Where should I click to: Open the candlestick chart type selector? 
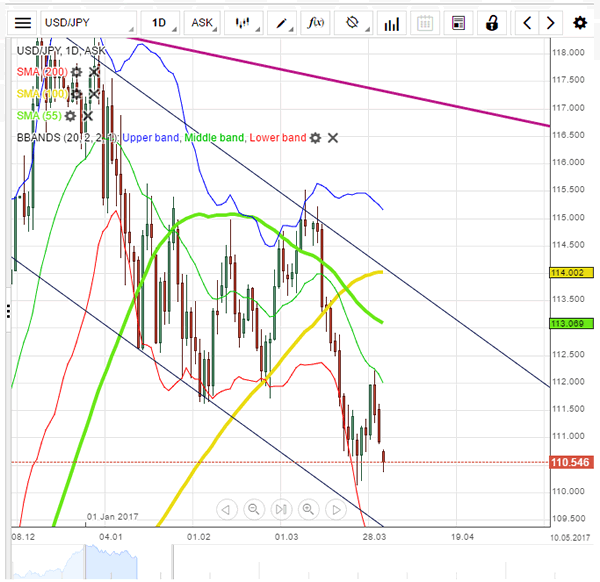[x=243, y=23]
